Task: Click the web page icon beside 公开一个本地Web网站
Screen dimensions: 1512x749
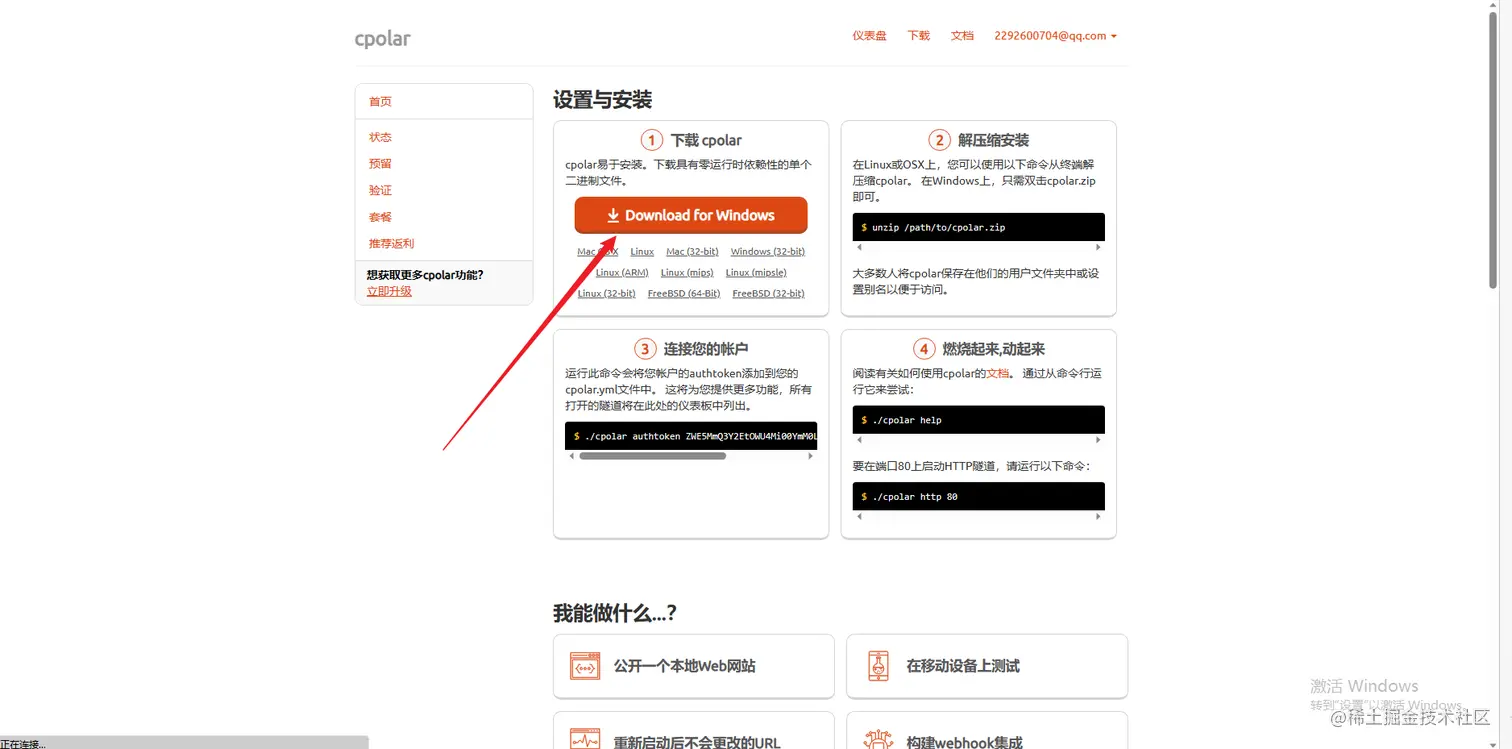Action: click(x=584, y=666)
